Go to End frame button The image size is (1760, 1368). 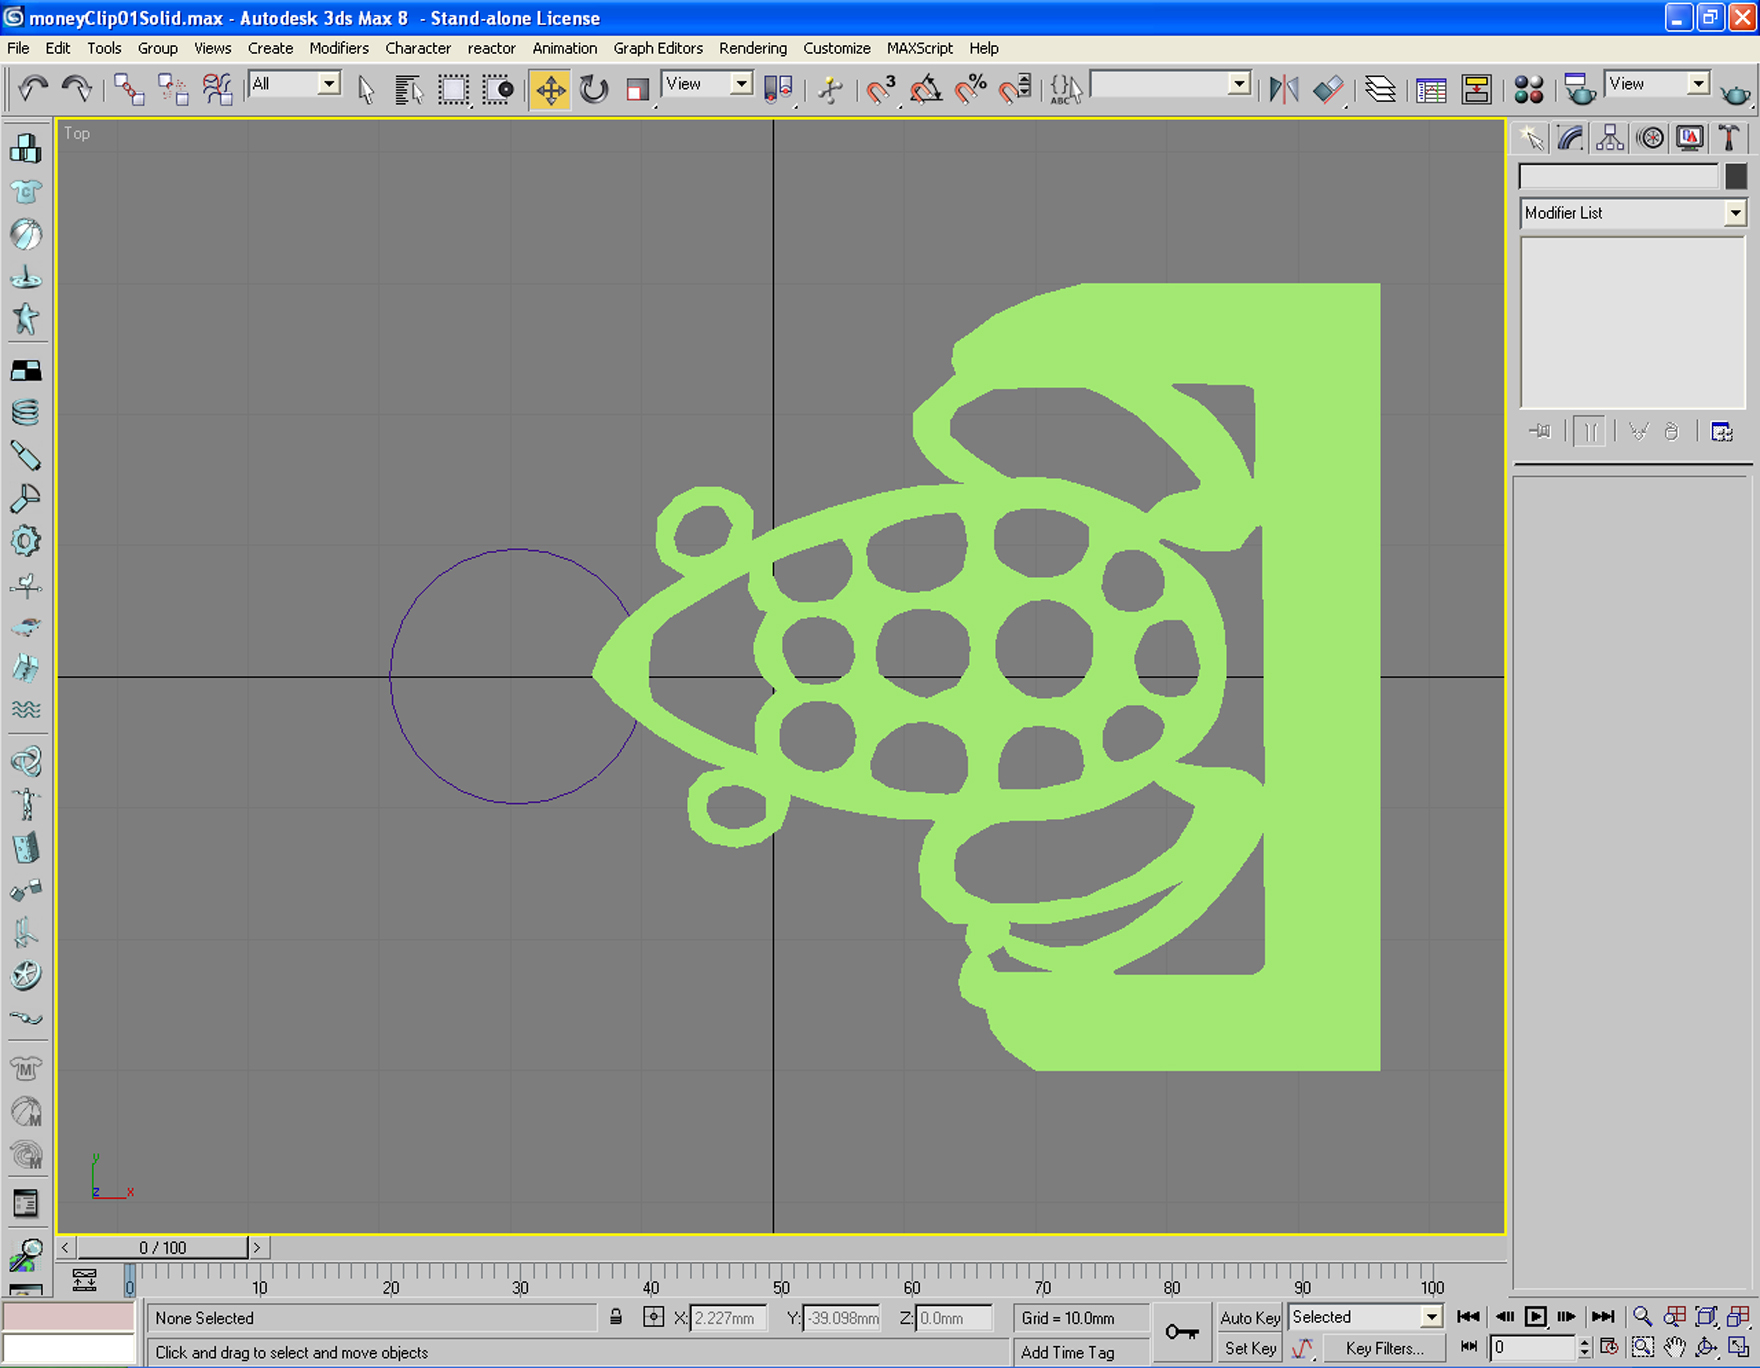pos(1603,1316)
